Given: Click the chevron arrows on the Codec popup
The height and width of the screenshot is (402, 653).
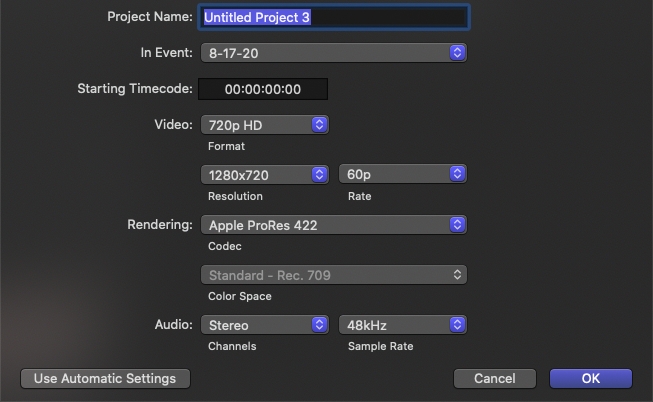Looking at the screenshot, I should [x=457, y=225].
